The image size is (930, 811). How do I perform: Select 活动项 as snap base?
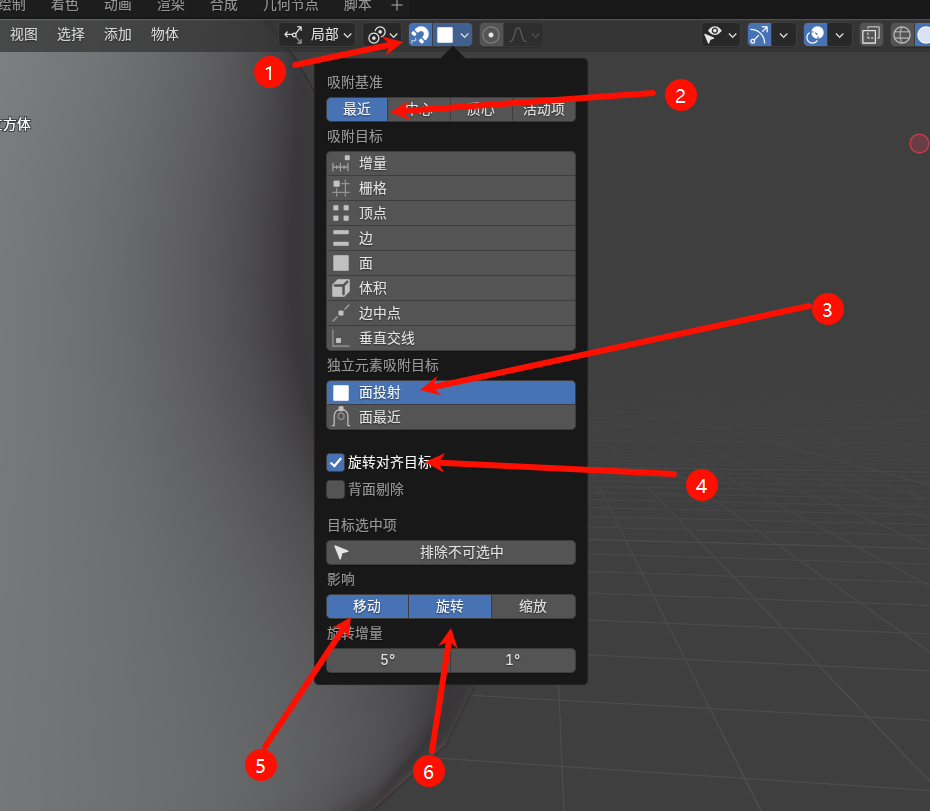544,110
